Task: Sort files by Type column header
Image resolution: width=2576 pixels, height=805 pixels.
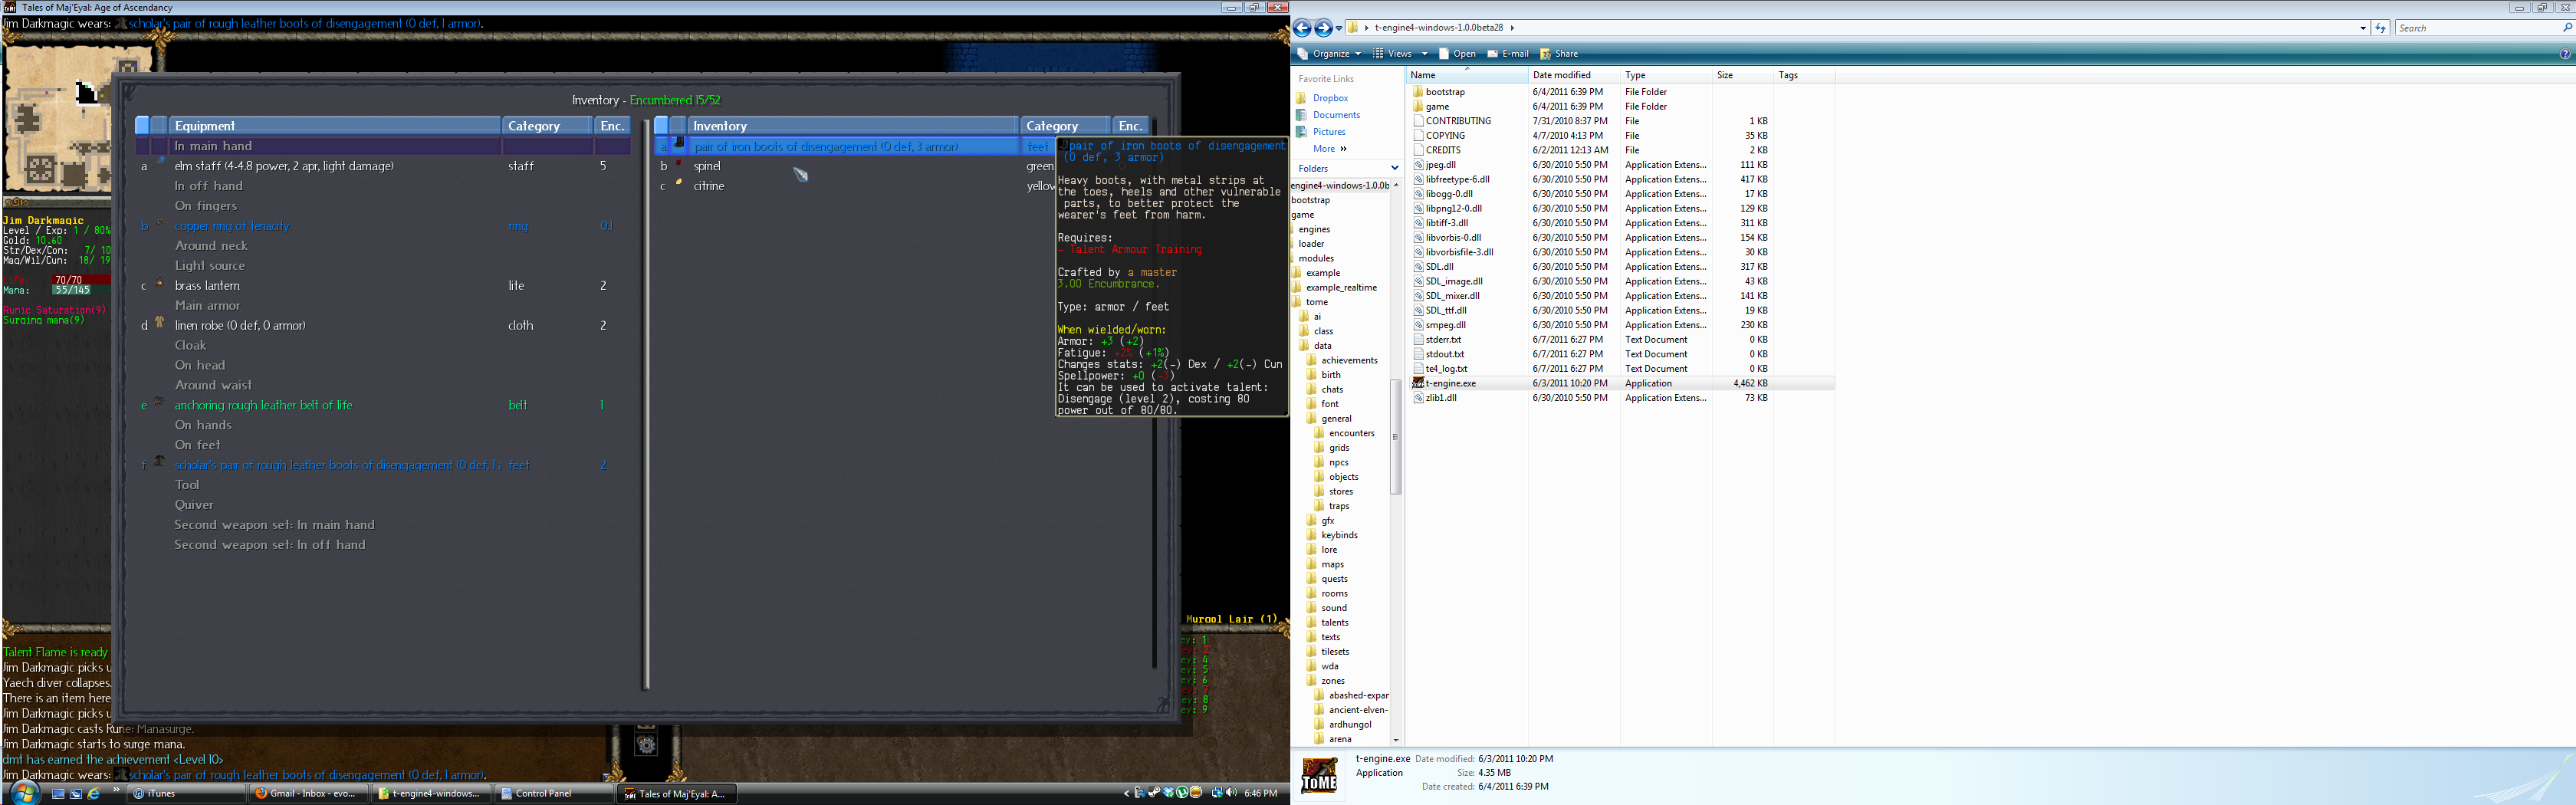Action: pos(1666,75)
